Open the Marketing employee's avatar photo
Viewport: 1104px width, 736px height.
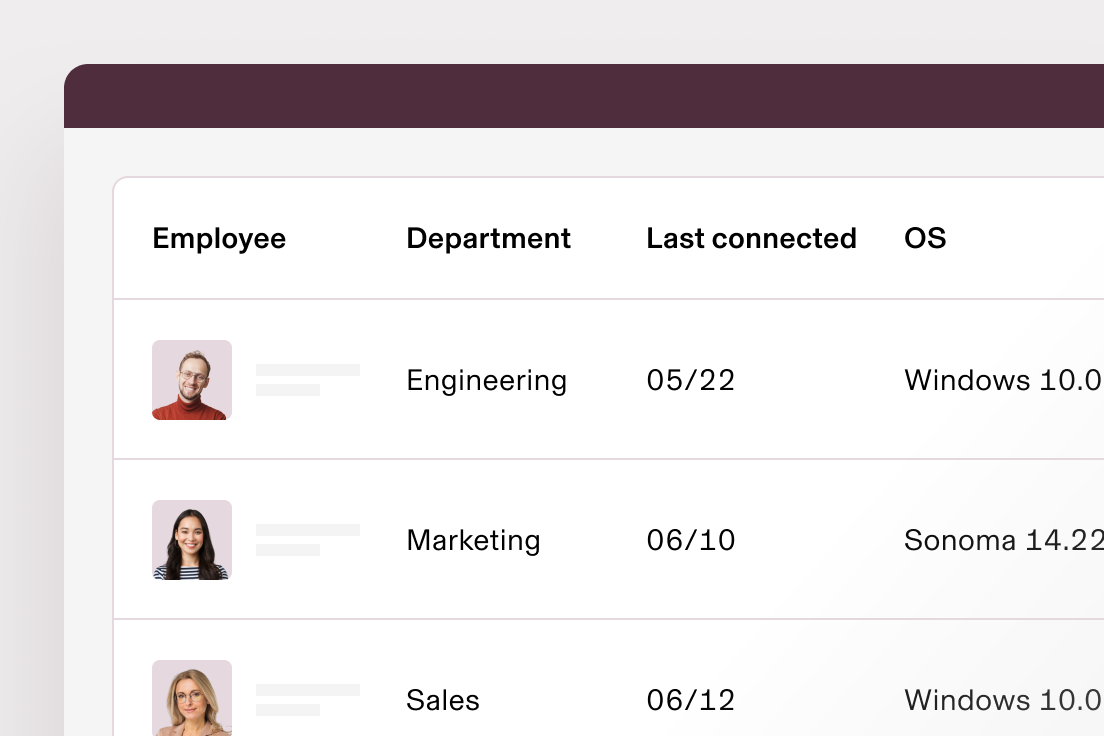(x=192, y=540)
